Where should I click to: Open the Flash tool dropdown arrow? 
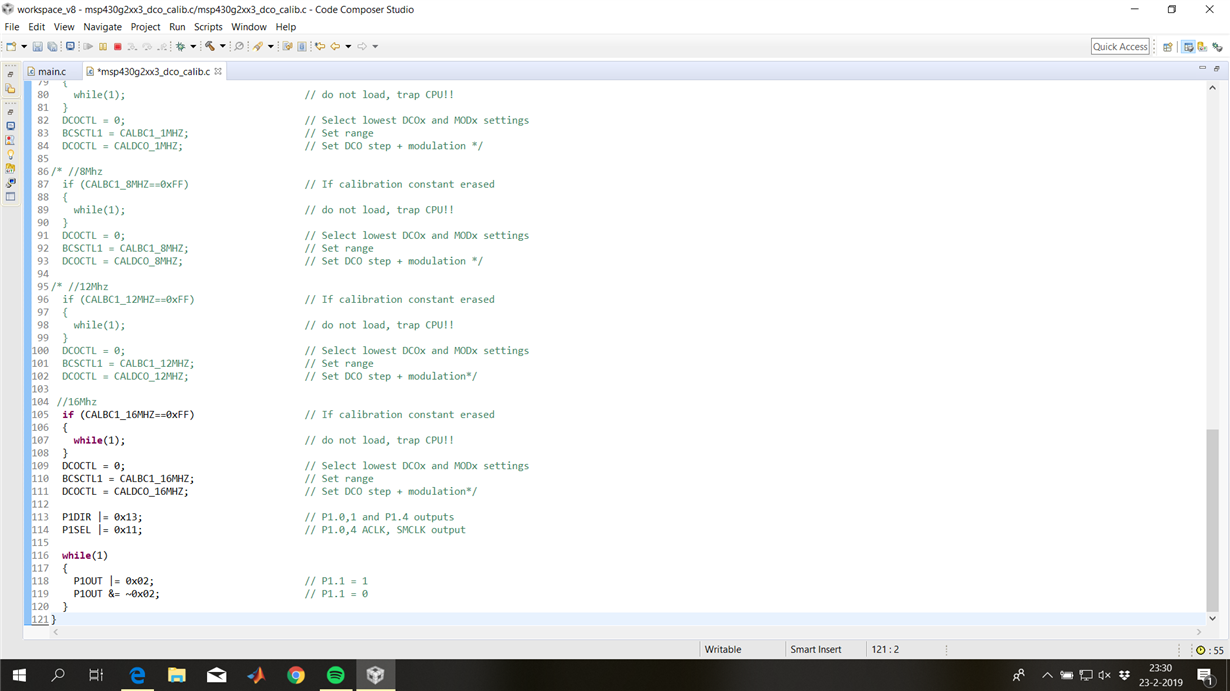270,46
